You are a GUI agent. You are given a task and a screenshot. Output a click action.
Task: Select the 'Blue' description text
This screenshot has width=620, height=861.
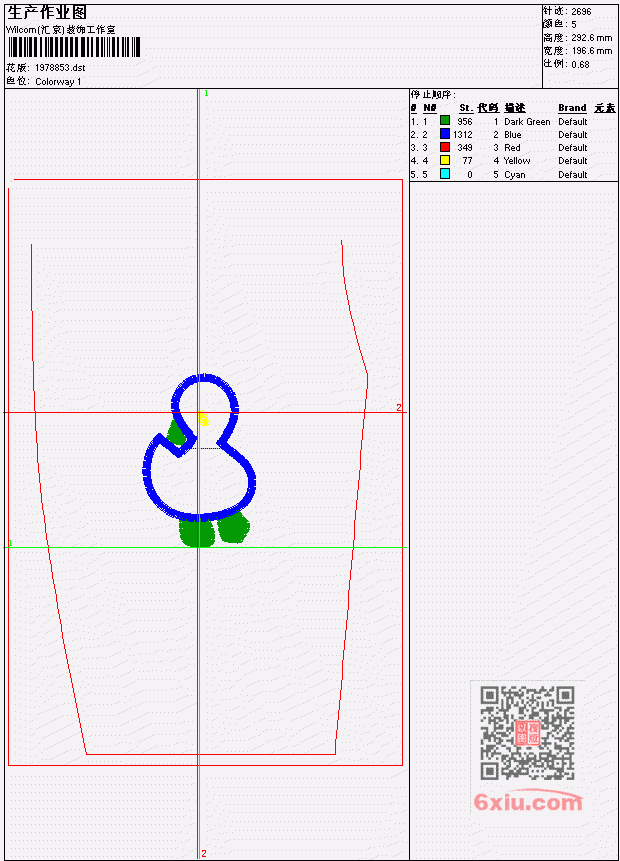(x=513, y=135)
